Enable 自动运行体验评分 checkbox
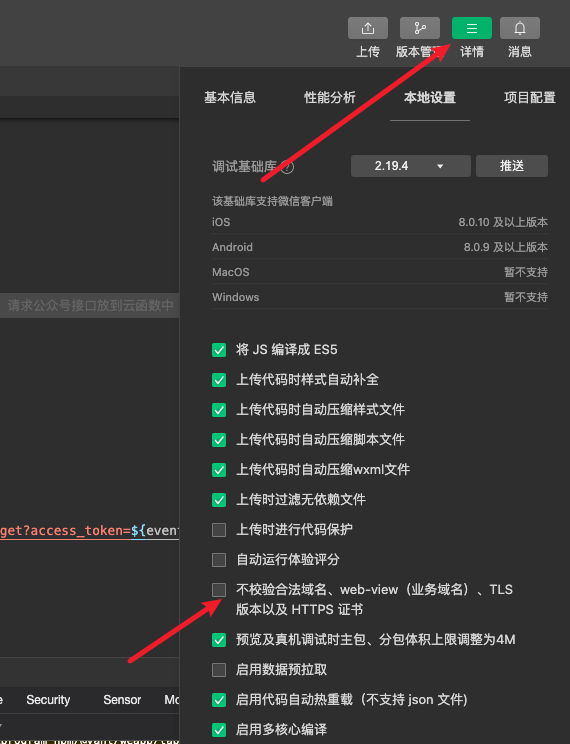 pyautogui.click(x=219, y=560)
